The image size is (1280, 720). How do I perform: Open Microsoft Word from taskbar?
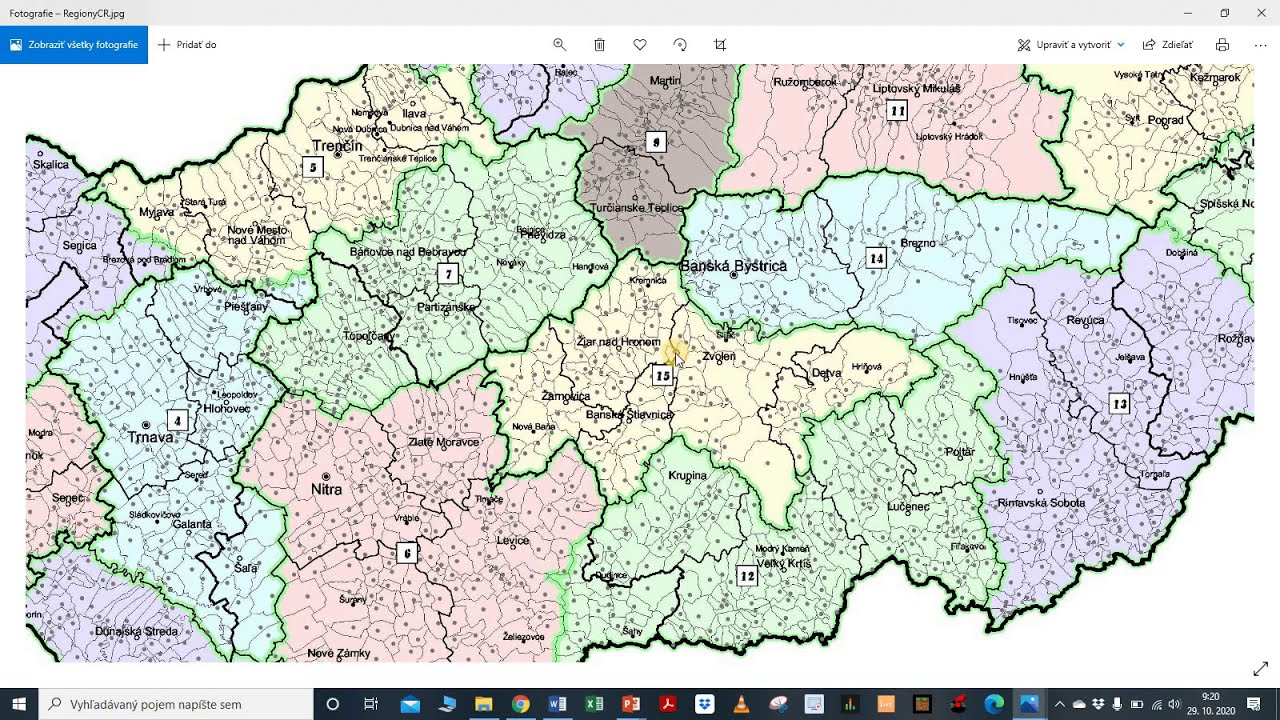(557, 704)
